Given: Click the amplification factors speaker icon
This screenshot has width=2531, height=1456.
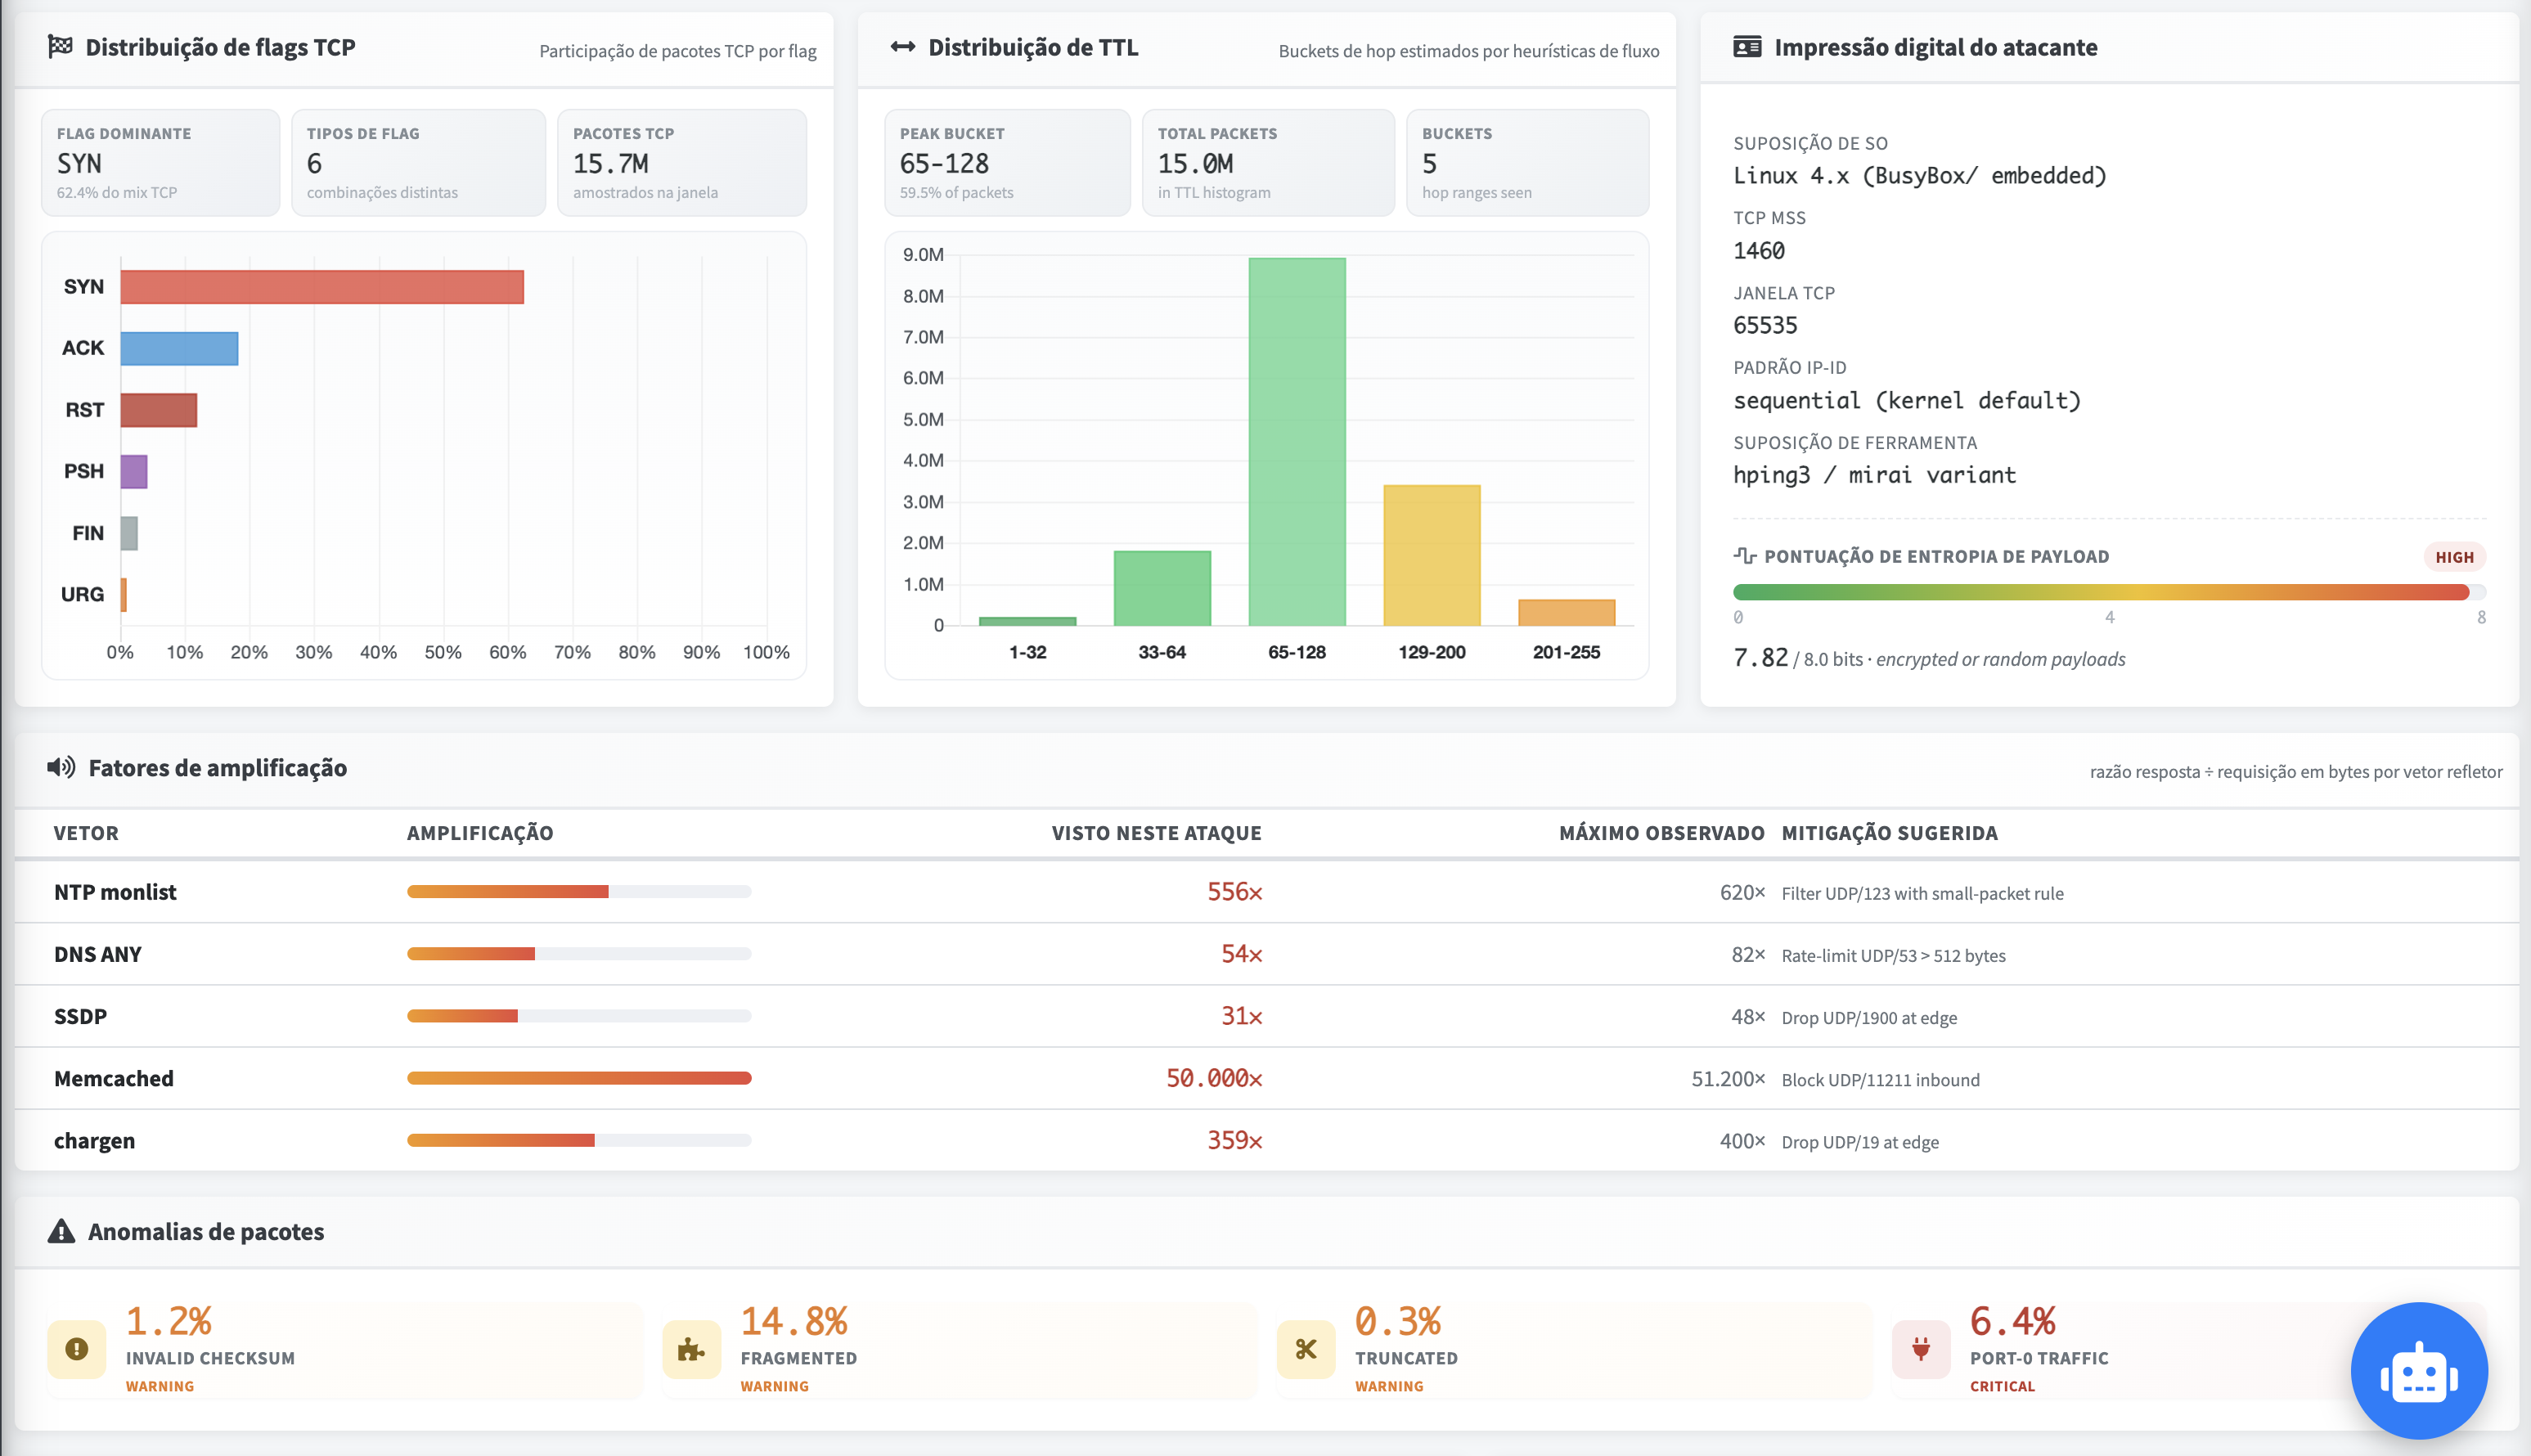Looking at the screenshot, I should [x=61, y=767].
